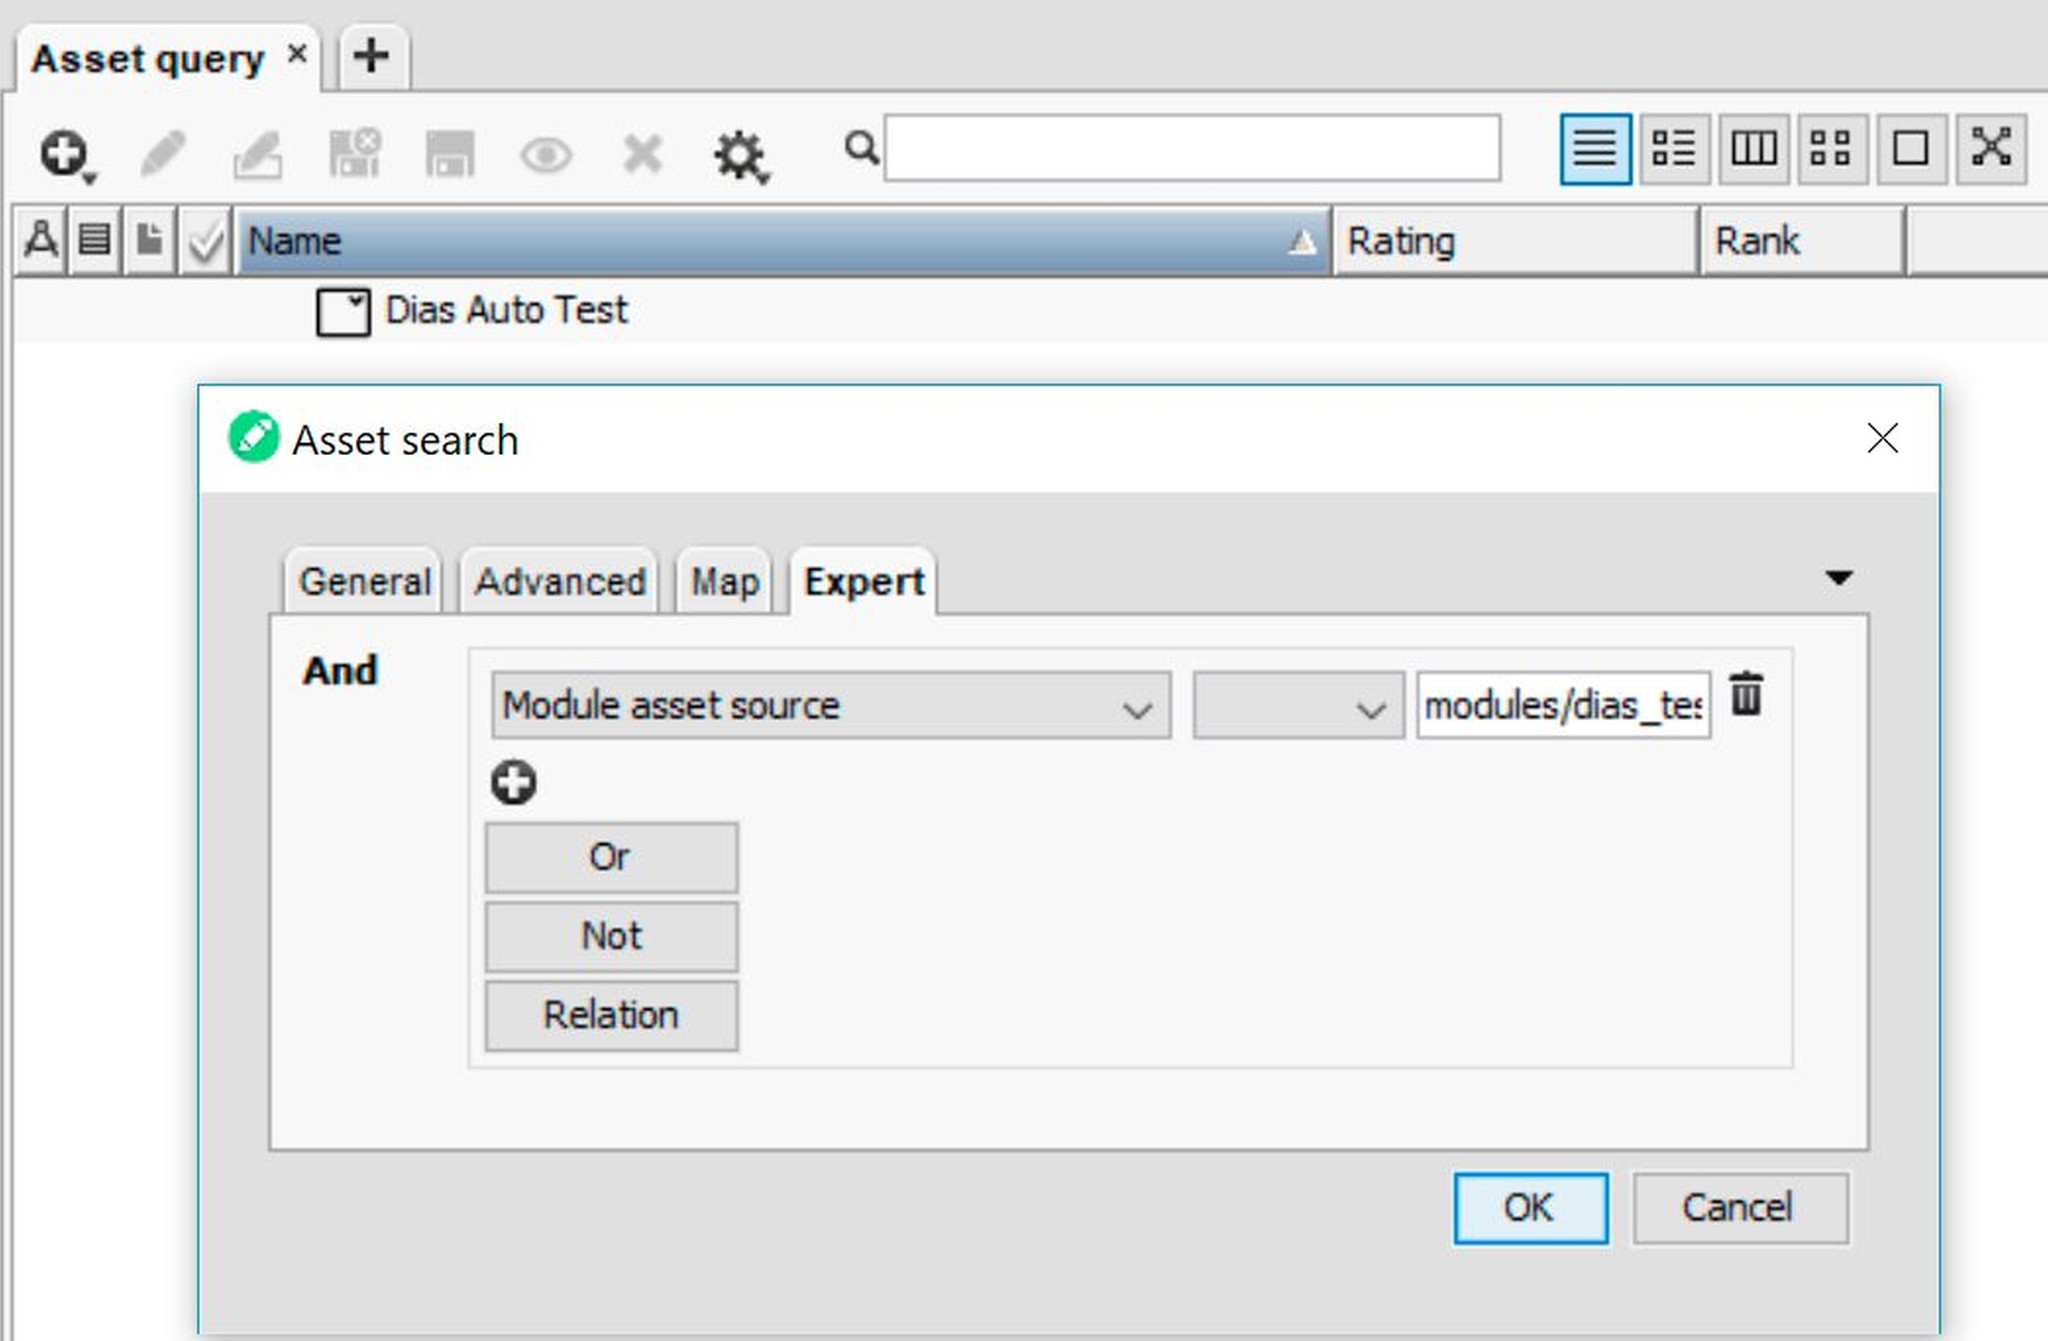The width and height of the screenshot is (2048, 1341).
Task: Toggle the single-item preview view
Action: pos(1911,149)
